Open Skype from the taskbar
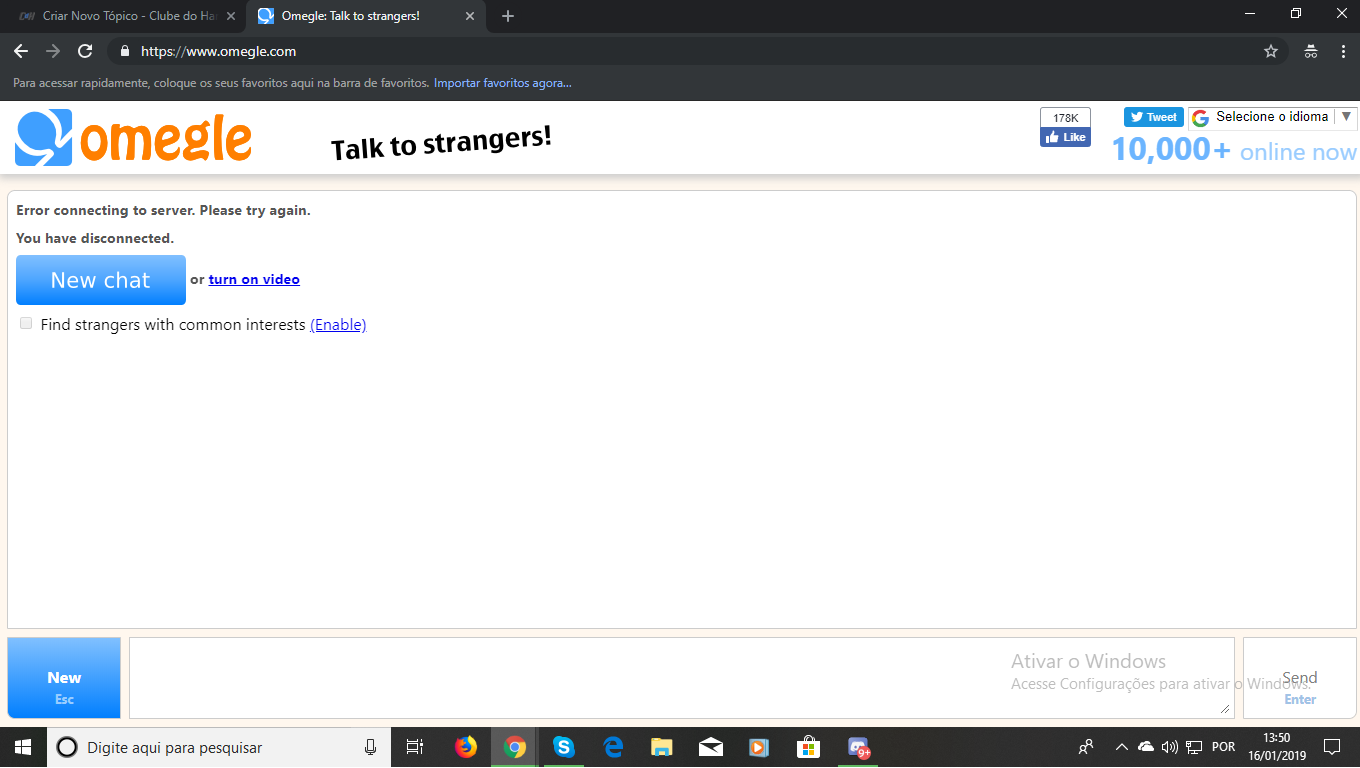This screenshot has width=1360, height=768. tap(564, 747)
